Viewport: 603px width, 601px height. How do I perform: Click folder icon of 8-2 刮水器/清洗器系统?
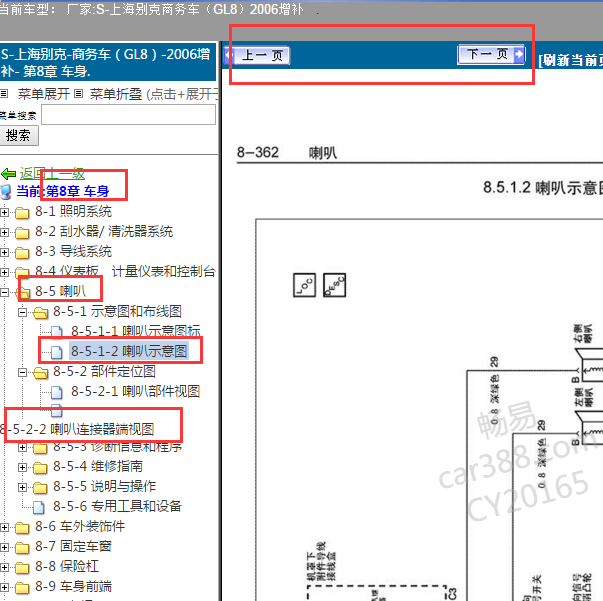pyautogui.click(x=22, y=233)
